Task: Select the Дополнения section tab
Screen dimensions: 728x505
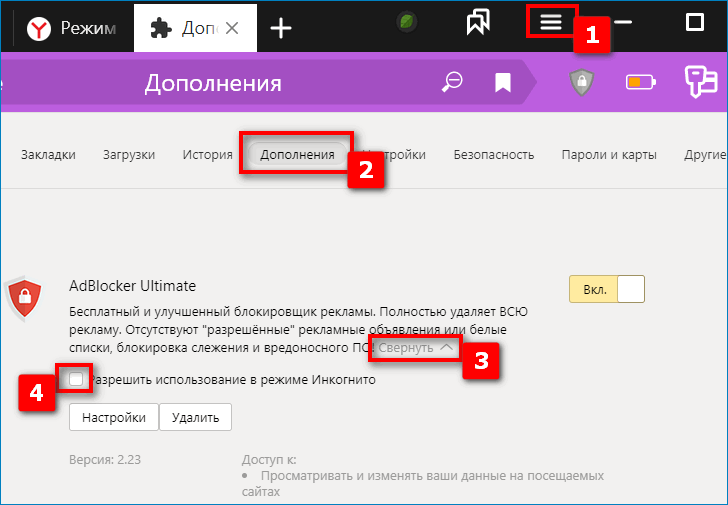Action: pyautogui.click(x=297, y=155)
